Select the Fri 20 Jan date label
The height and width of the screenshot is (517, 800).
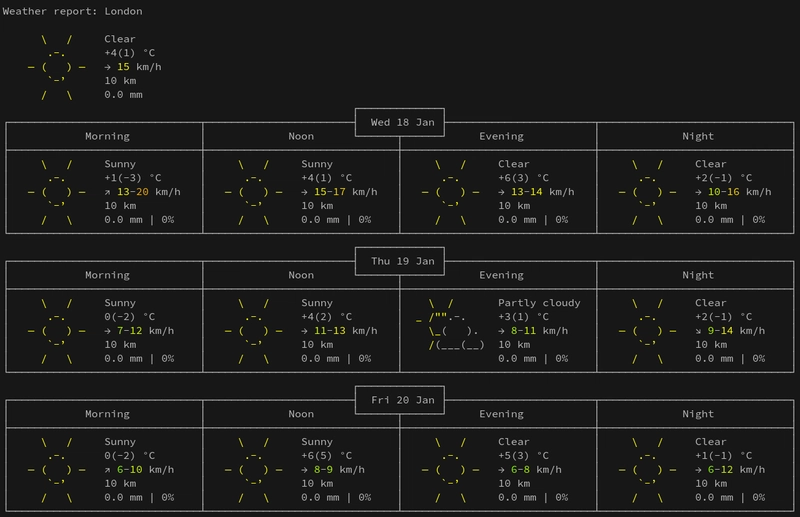[402, 400]
